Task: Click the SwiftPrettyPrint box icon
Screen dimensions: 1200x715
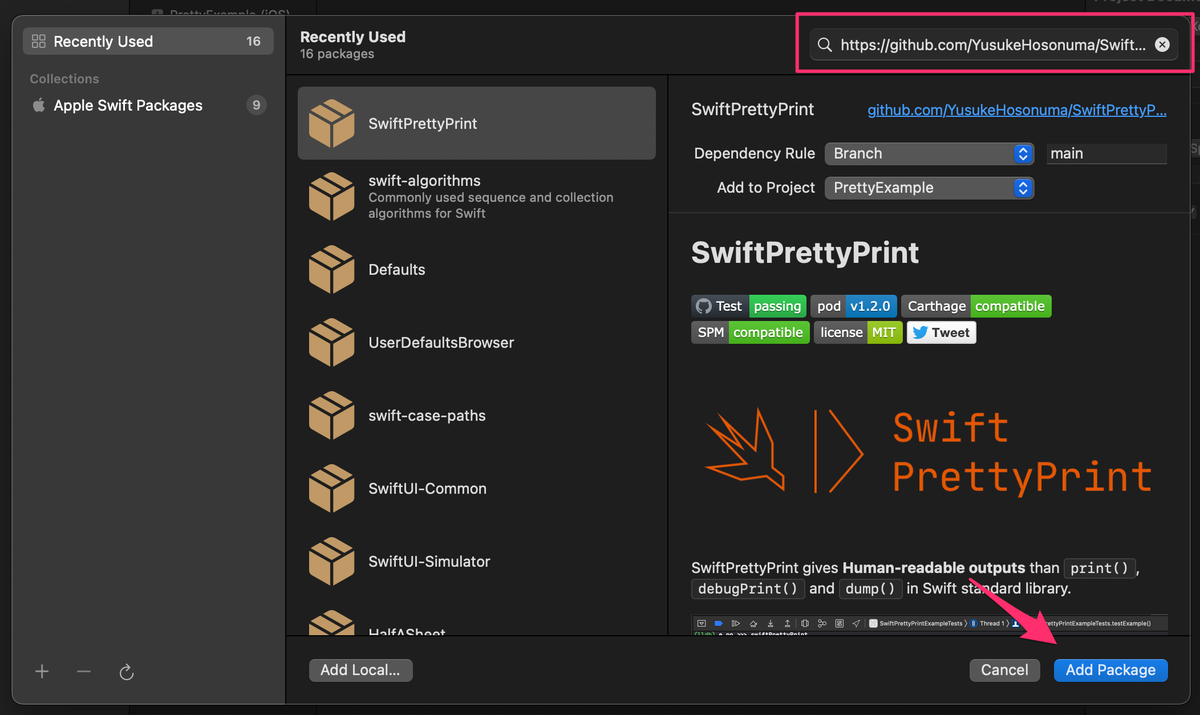Action: (x=331, y=123)
